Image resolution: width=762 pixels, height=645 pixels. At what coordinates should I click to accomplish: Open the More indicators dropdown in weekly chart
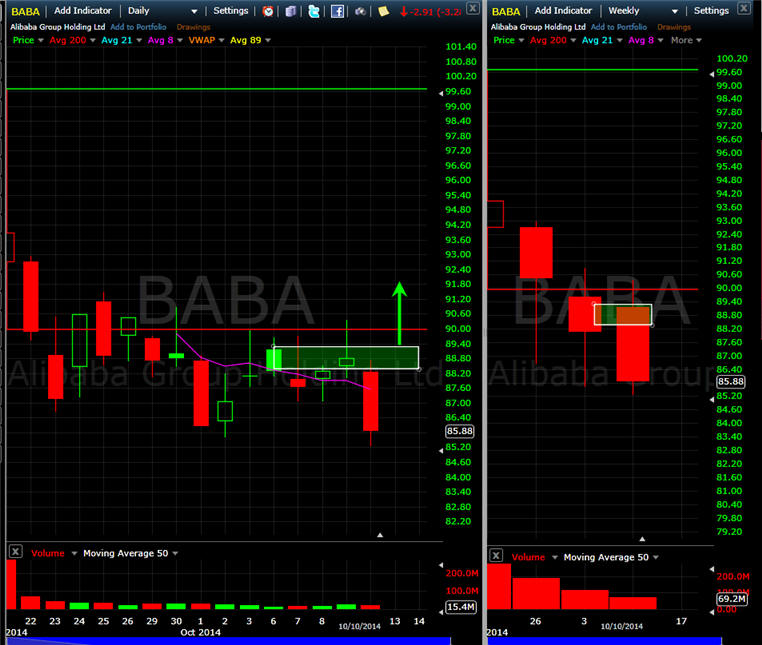[x=686, y=40]
